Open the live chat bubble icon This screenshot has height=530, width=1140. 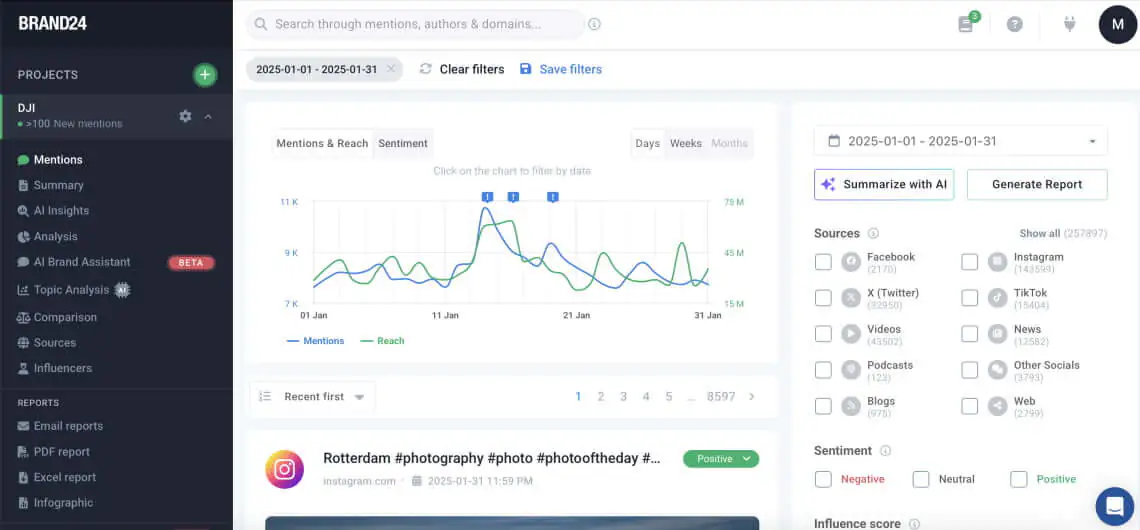pos(1115,506)
